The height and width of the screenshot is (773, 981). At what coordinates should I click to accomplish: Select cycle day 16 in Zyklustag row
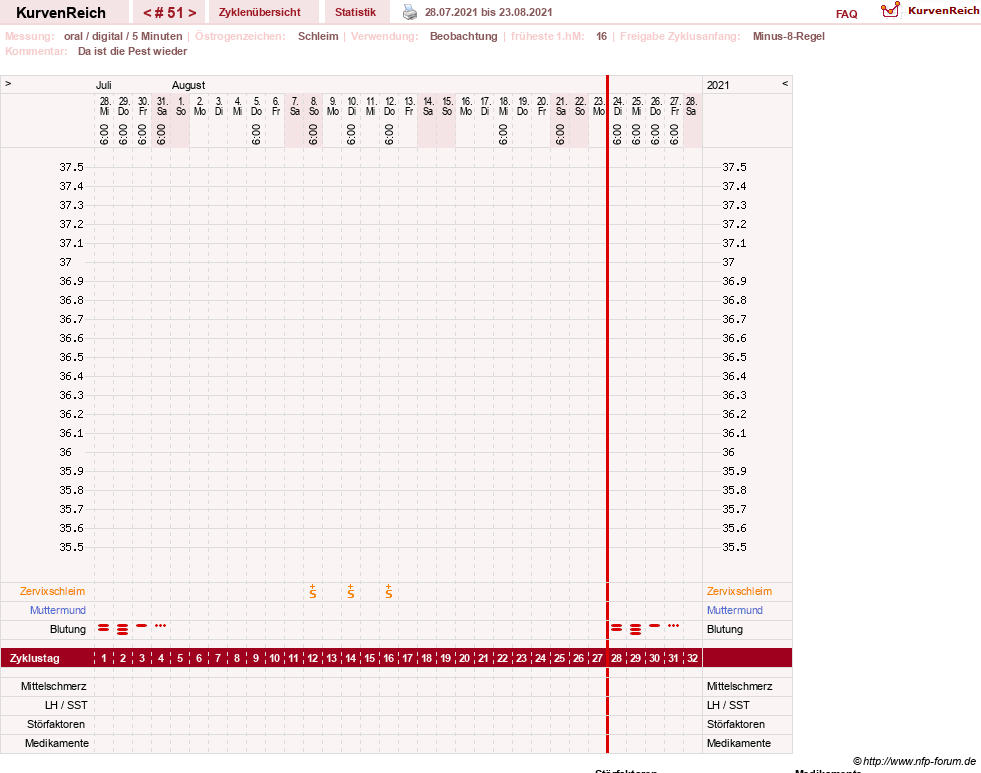pos(389,658)
